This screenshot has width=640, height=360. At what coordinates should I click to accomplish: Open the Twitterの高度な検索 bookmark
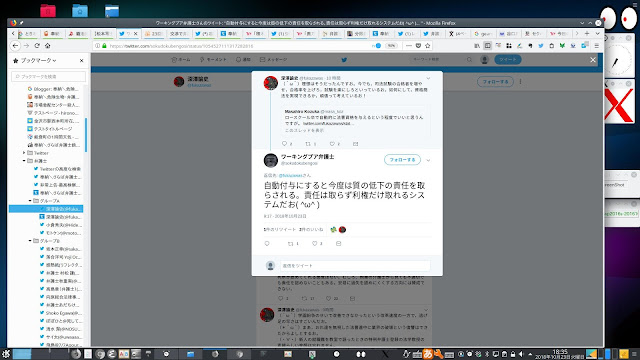pos(57,169)
